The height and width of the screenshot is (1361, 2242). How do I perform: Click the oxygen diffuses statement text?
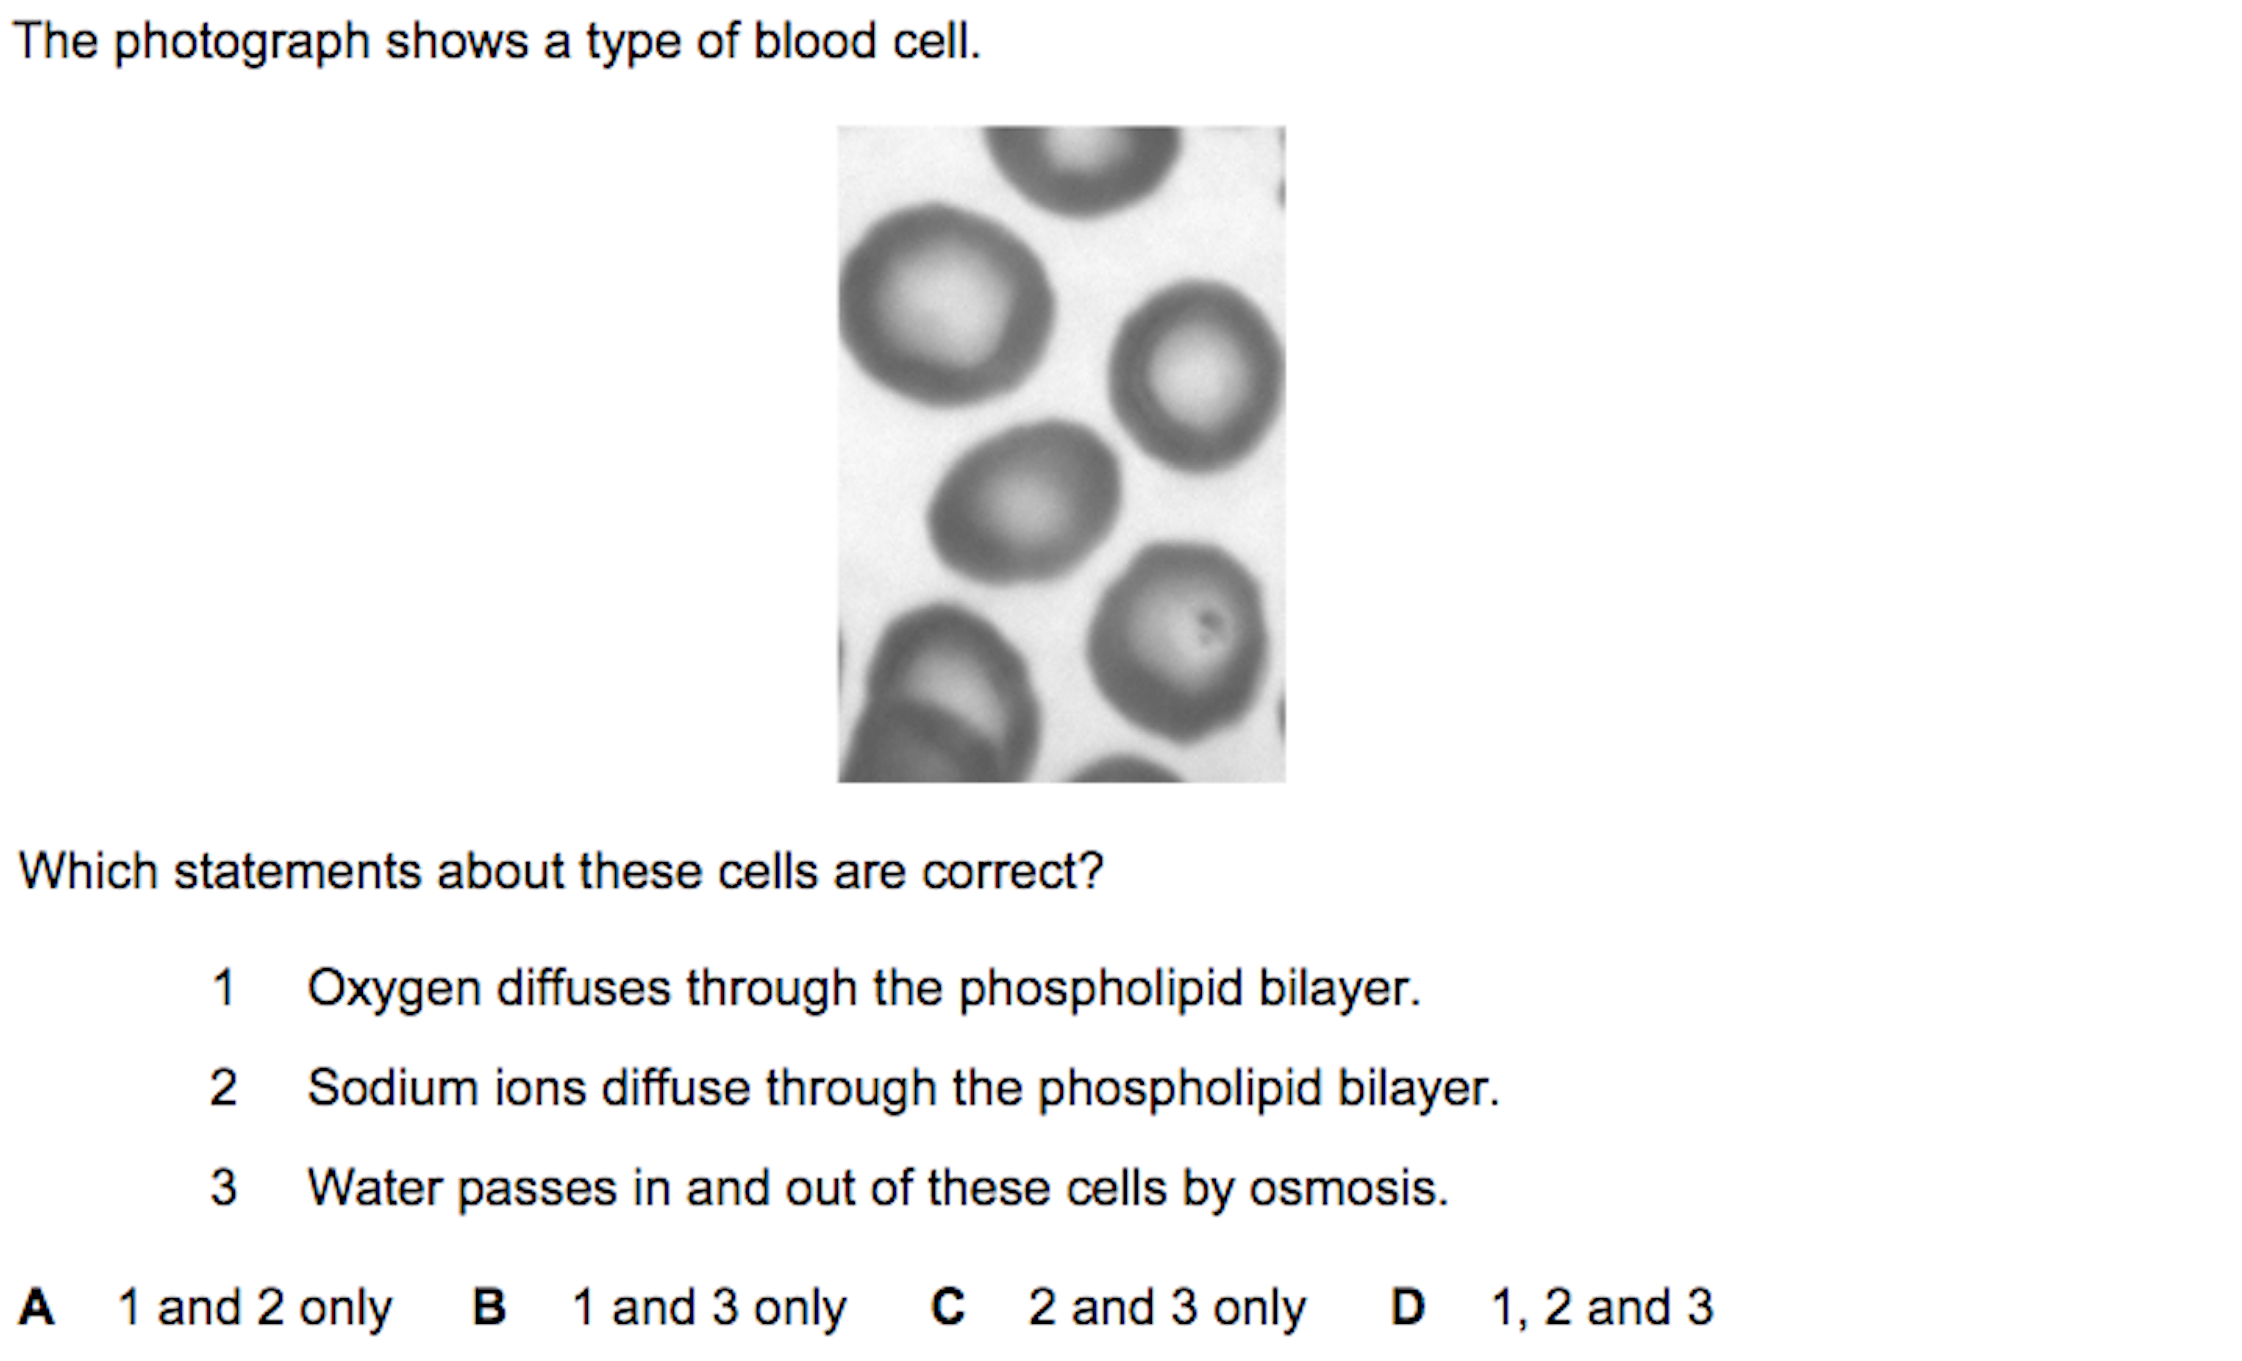click(x=863, y=989)
